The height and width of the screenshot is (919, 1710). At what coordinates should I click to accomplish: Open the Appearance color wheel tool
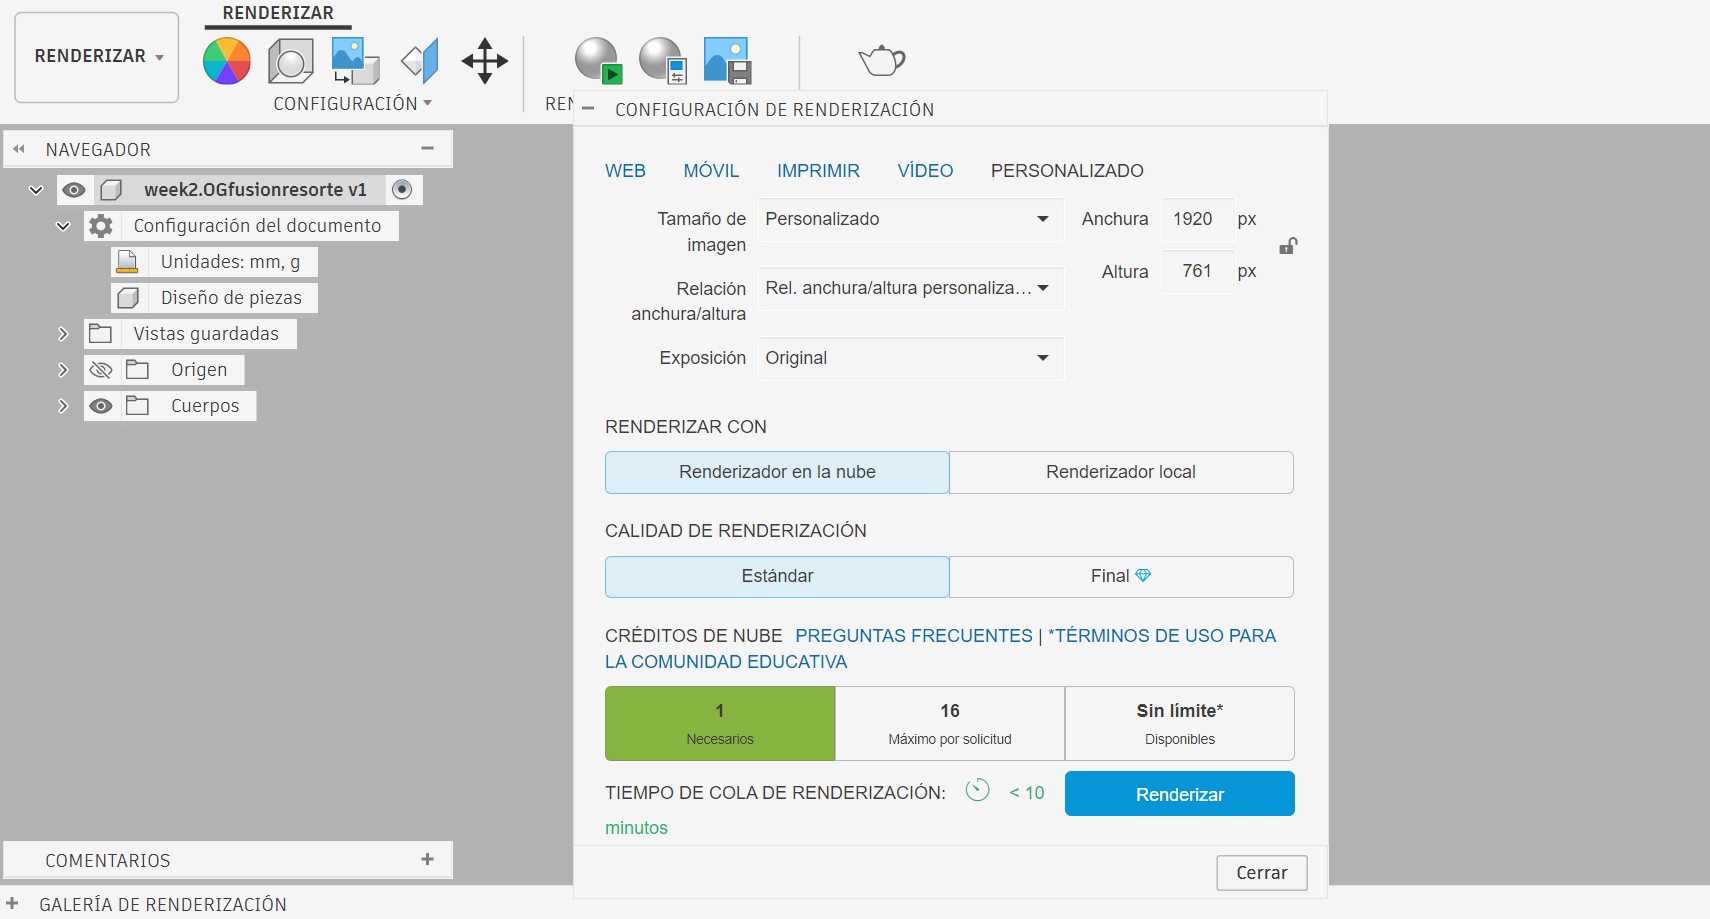coord(227,61)
